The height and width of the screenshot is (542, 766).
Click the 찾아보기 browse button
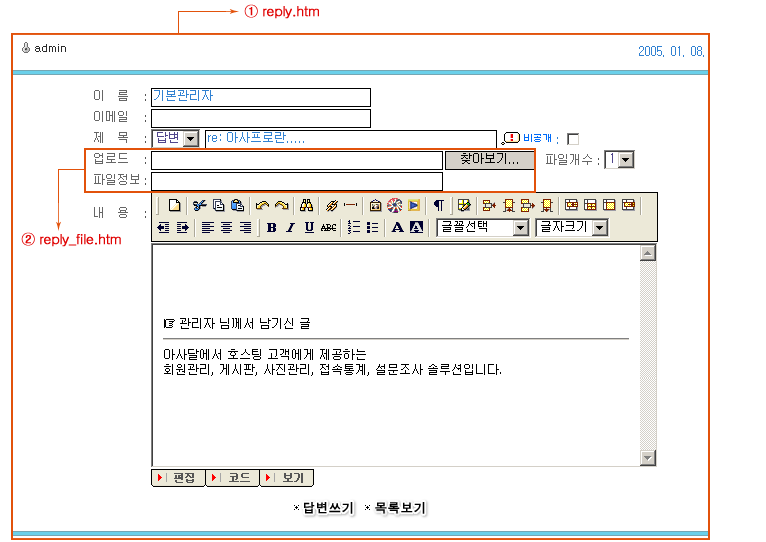(x=489, y=160)
